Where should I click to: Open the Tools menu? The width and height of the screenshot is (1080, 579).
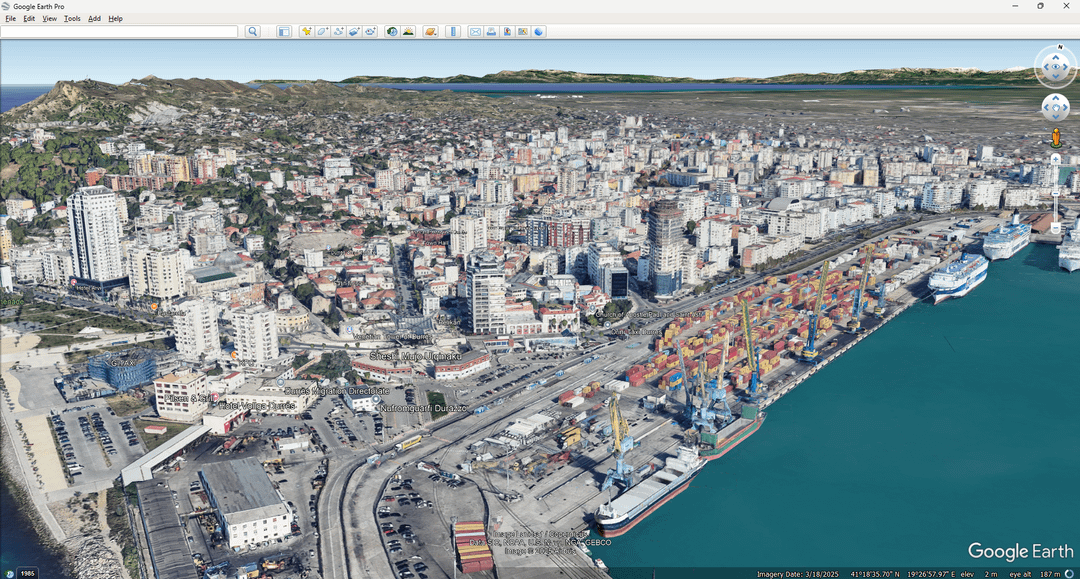[x=72, y=19]
